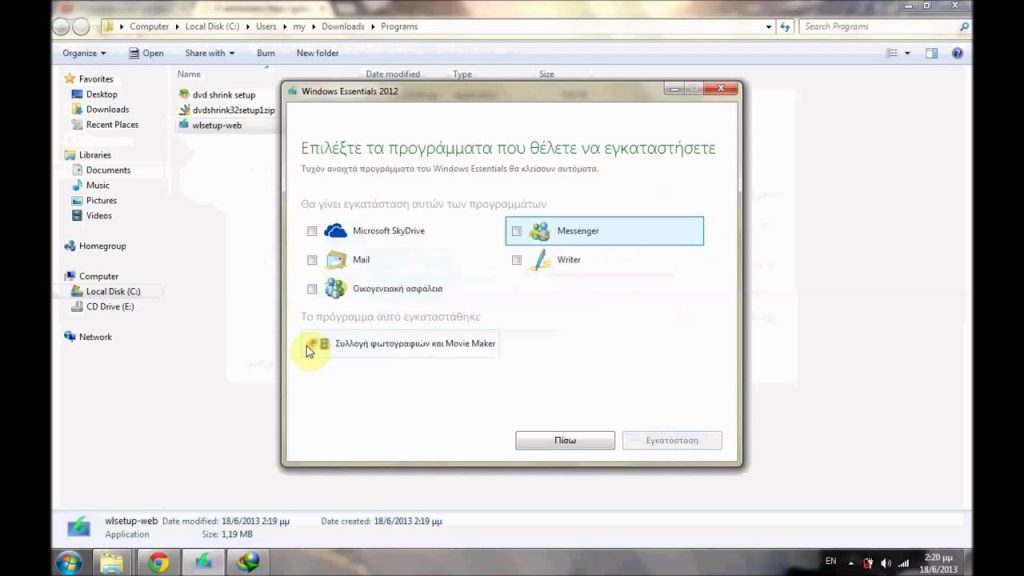Click the Photo Gallery and Movie Maker icon

tap(319, 343)
